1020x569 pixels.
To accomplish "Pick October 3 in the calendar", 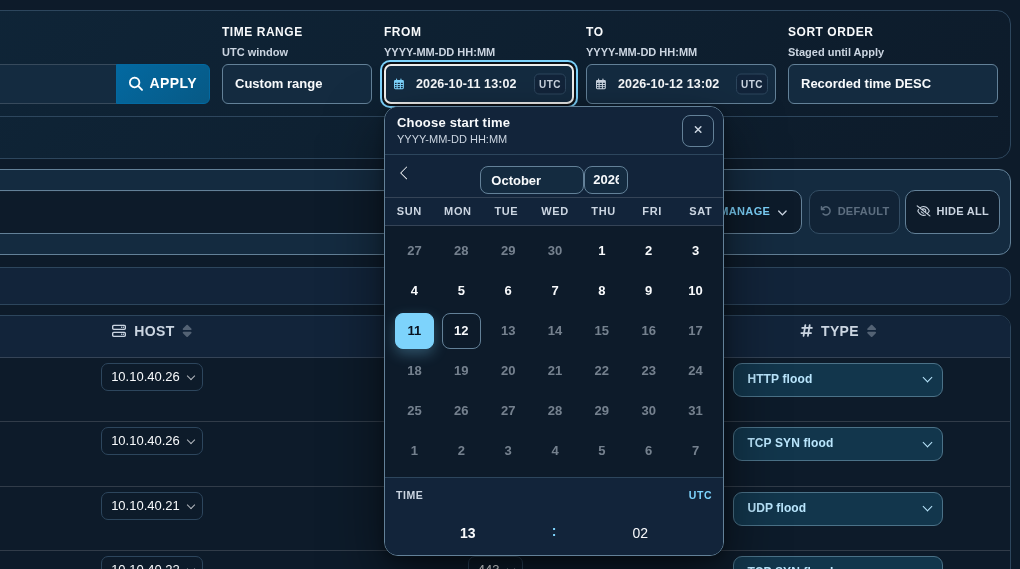I will tap(695, 251).
